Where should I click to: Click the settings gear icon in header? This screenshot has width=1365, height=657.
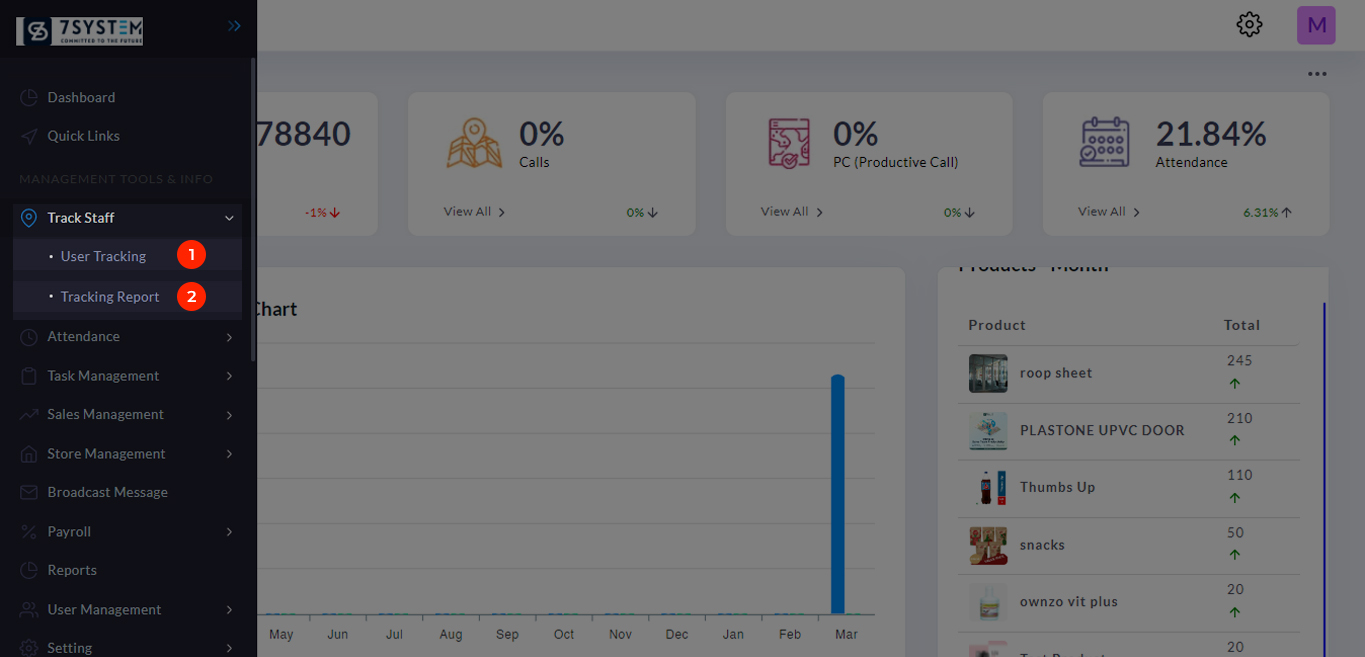(x=1249, y=25)
